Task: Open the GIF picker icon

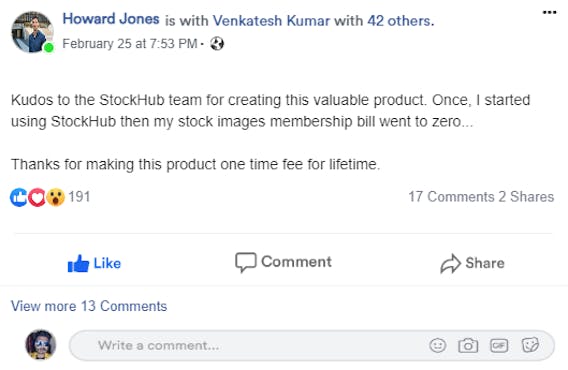Action: pyautogui.click(x=499, y=345)
